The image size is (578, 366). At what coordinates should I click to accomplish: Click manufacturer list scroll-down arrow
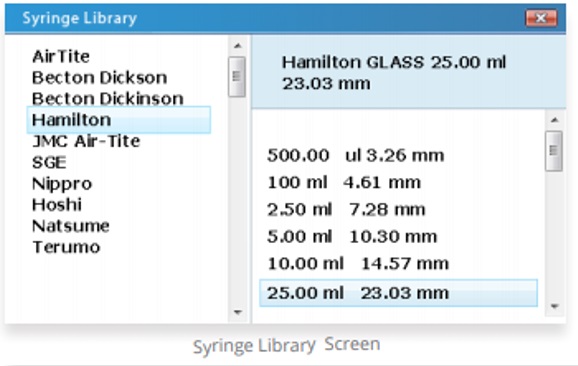(x=238, y=313)
